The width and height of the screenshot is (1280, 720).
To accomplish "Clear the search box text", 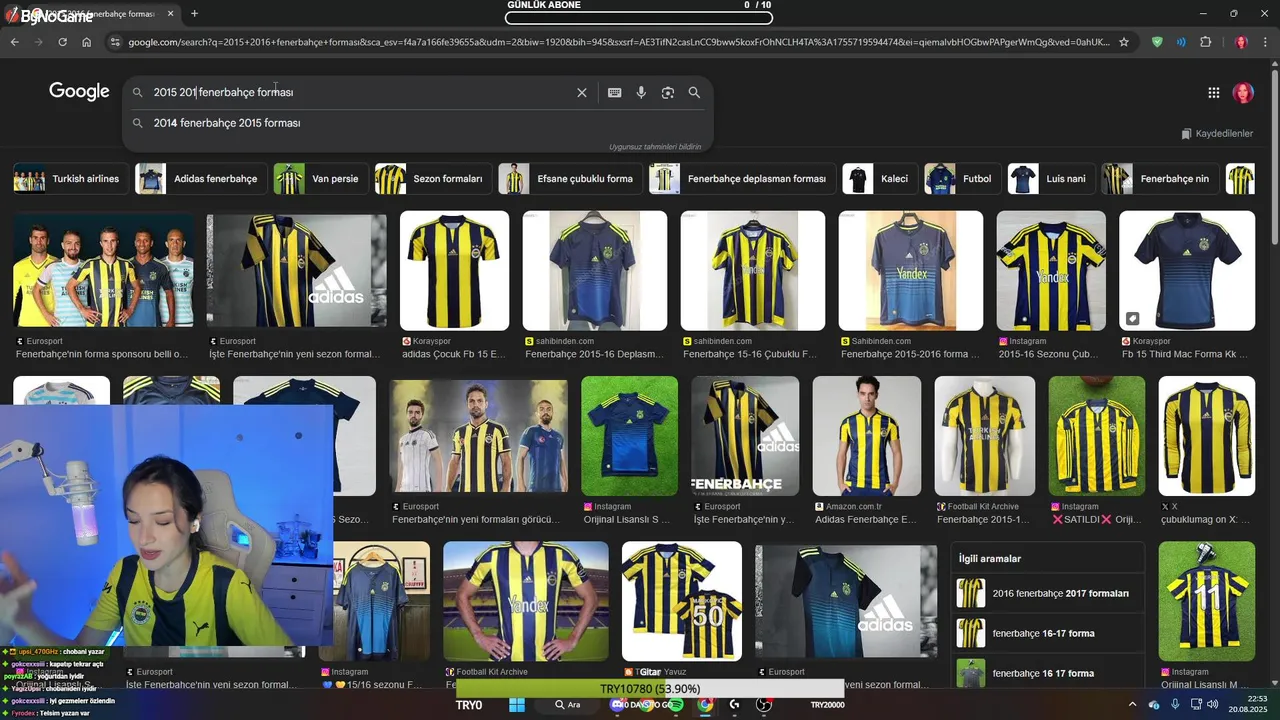I will [582, 92].
